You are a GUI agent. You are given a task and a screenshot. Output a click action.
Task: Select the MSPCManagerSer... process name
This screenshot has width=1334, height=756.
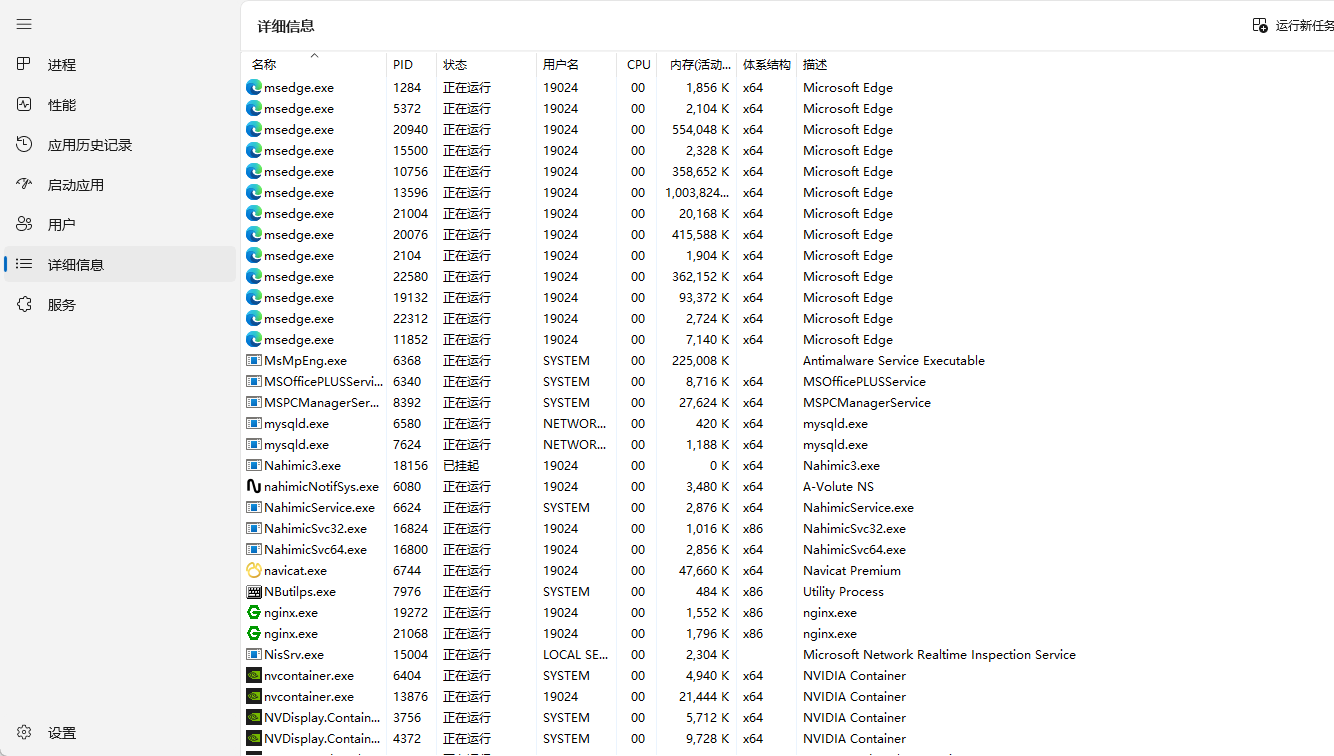[321, 402]
